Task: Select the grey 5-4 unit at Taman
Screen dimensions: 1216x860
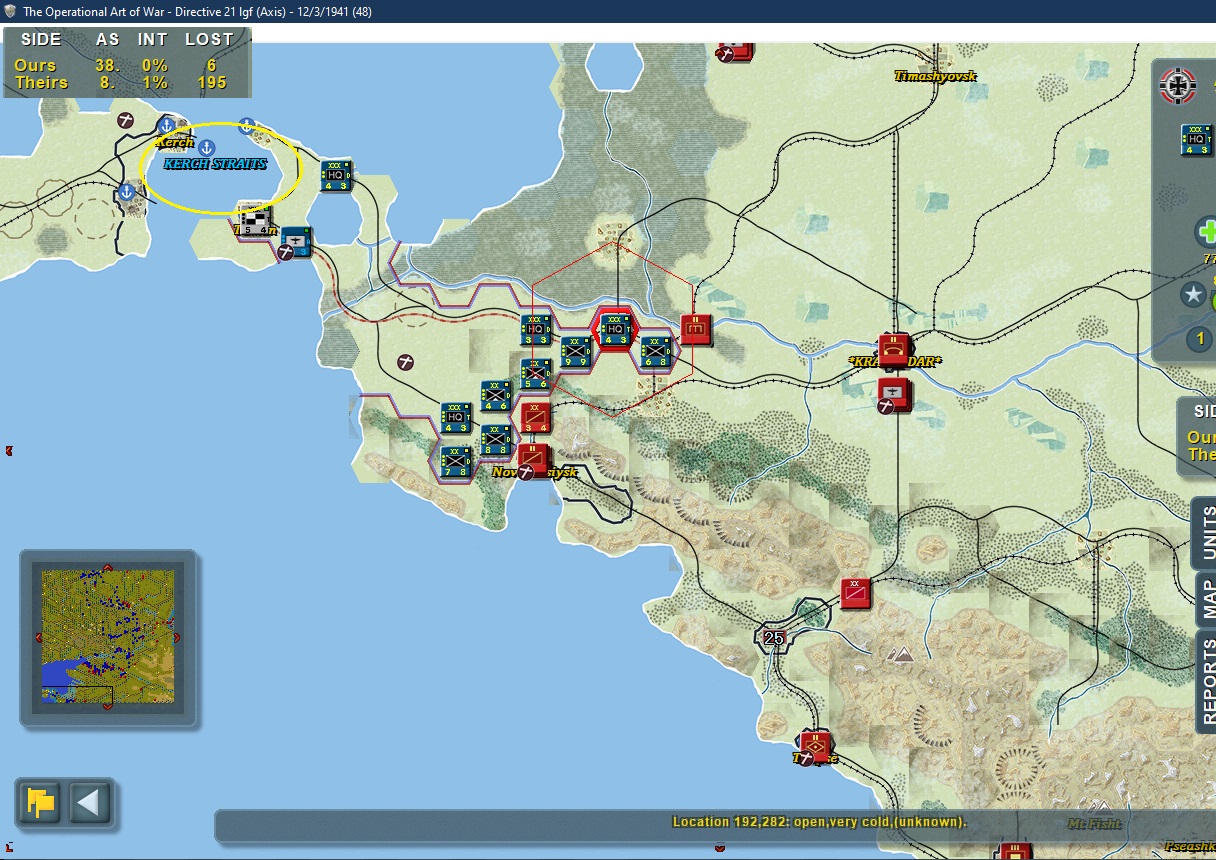Action: point(256,219)
